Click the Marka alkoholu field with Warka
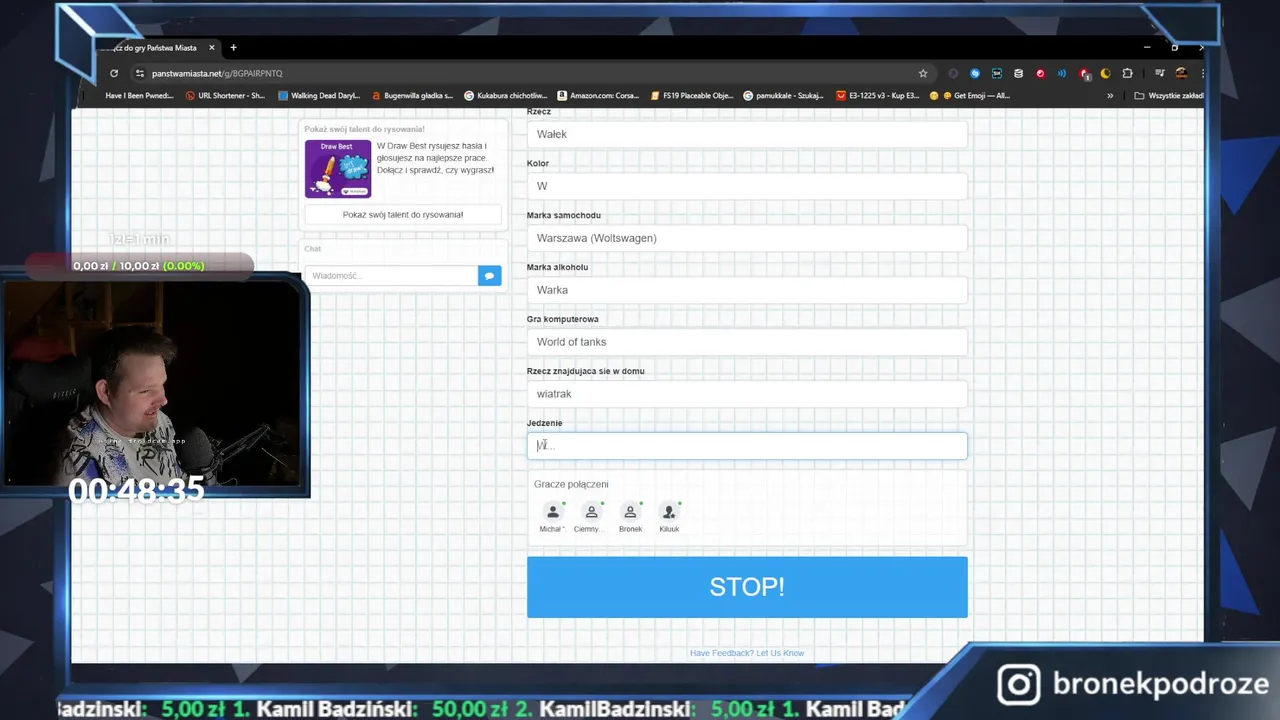This screenshot has height=720, width=1280. tap(747, 290)
